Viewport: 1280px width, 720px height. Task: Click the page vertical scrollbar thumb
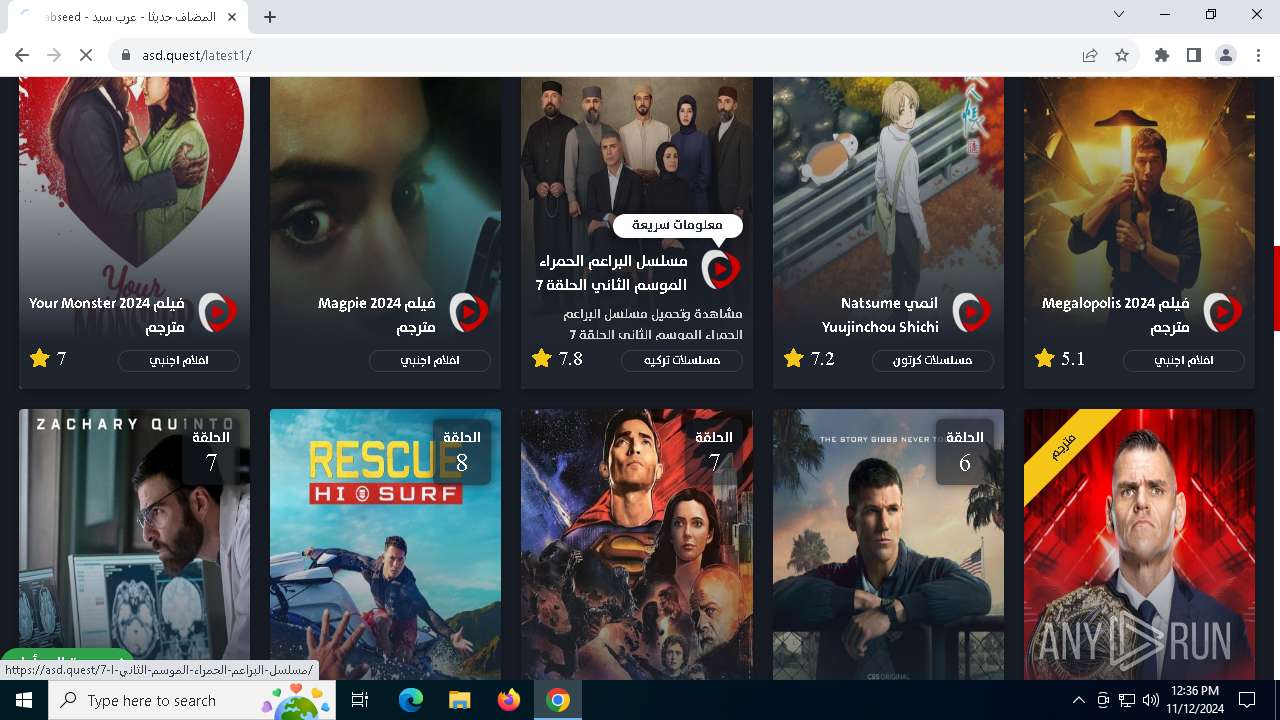tap(1276, 288)
